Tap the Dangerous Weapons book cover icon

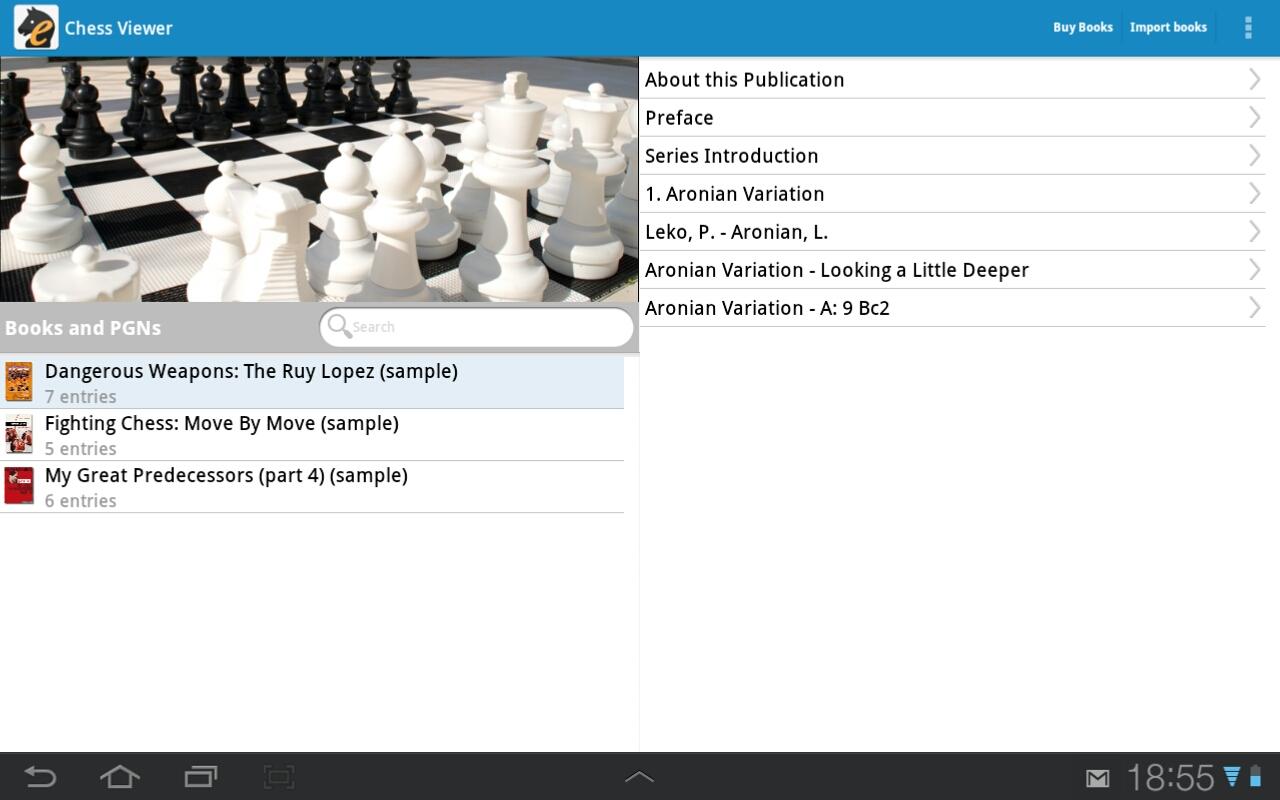tap(19, 382)
